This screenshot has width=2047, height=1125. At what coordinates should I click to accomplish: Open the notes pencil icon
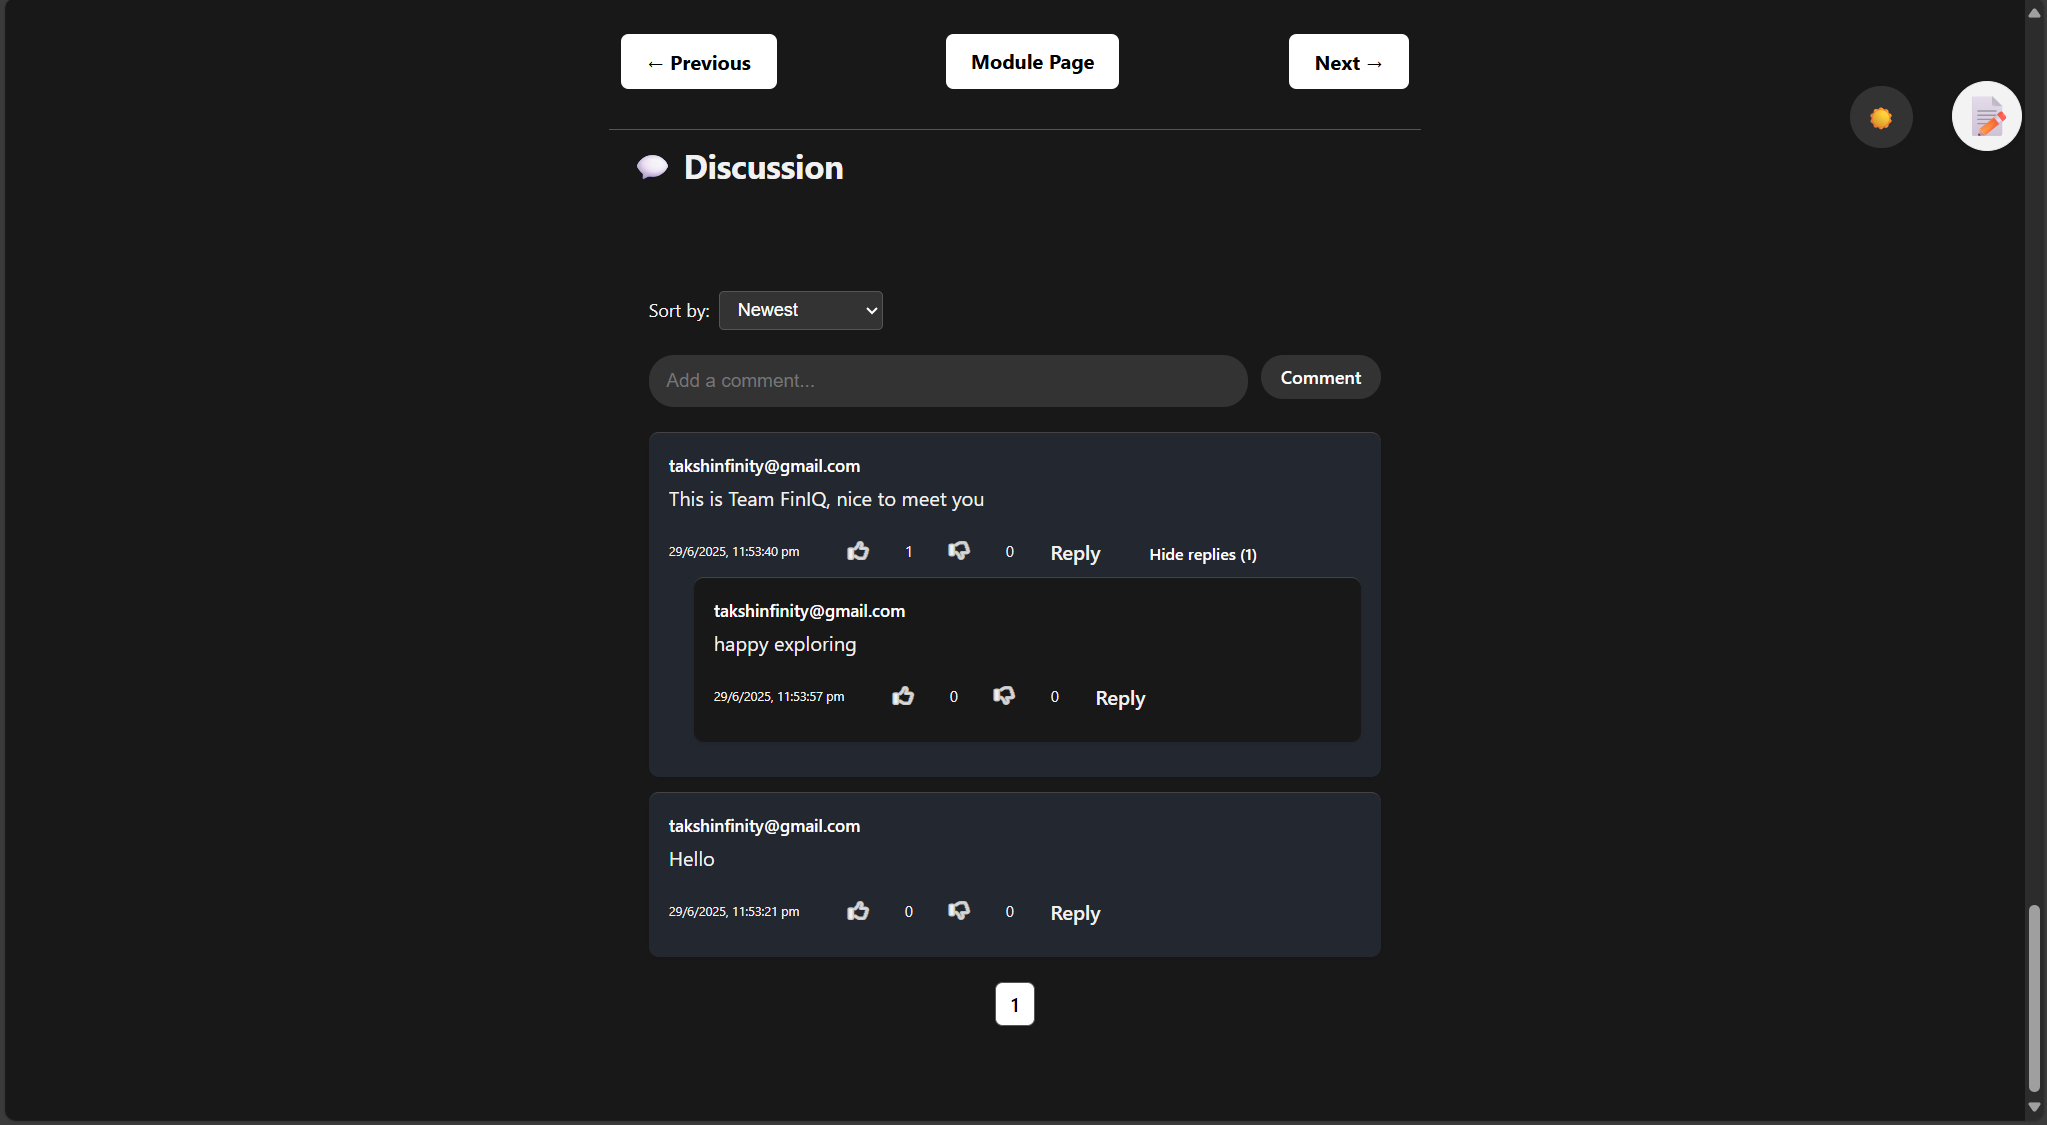tap(1986, 117)
